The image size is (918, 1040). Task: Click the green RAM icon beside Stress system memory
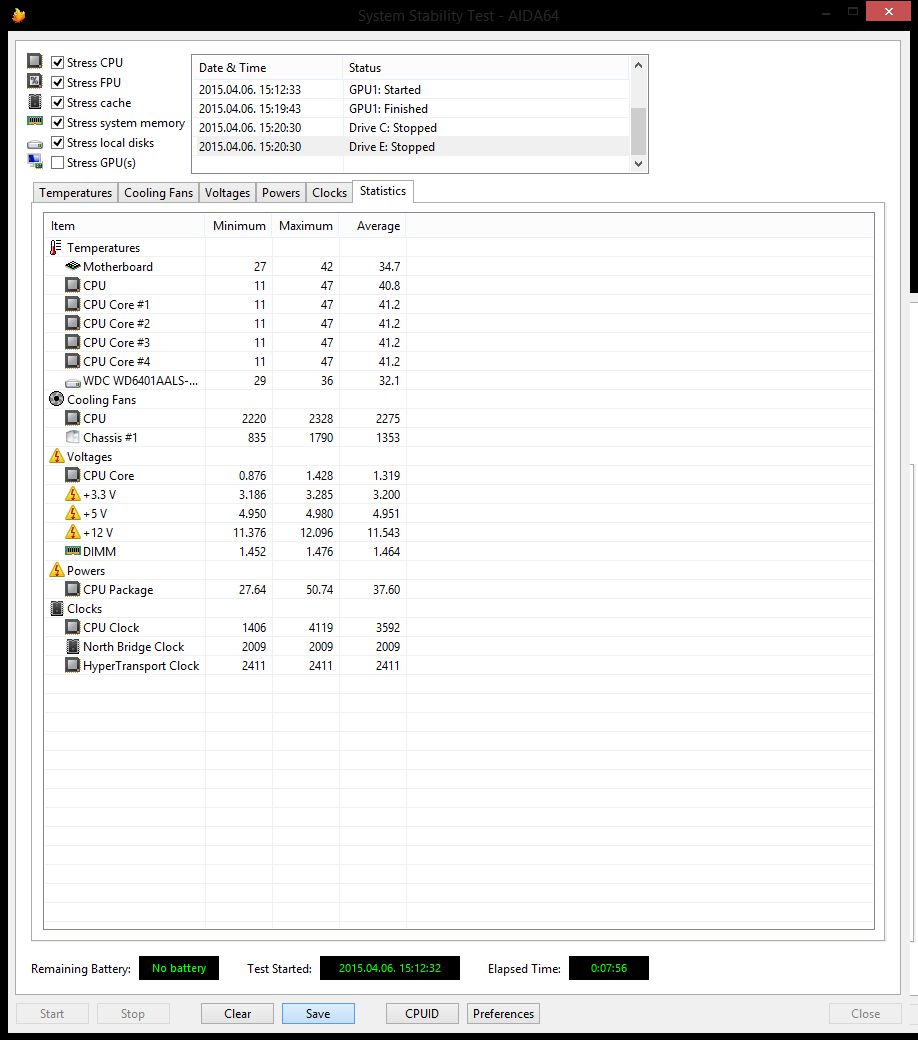[x=34, y=121]
